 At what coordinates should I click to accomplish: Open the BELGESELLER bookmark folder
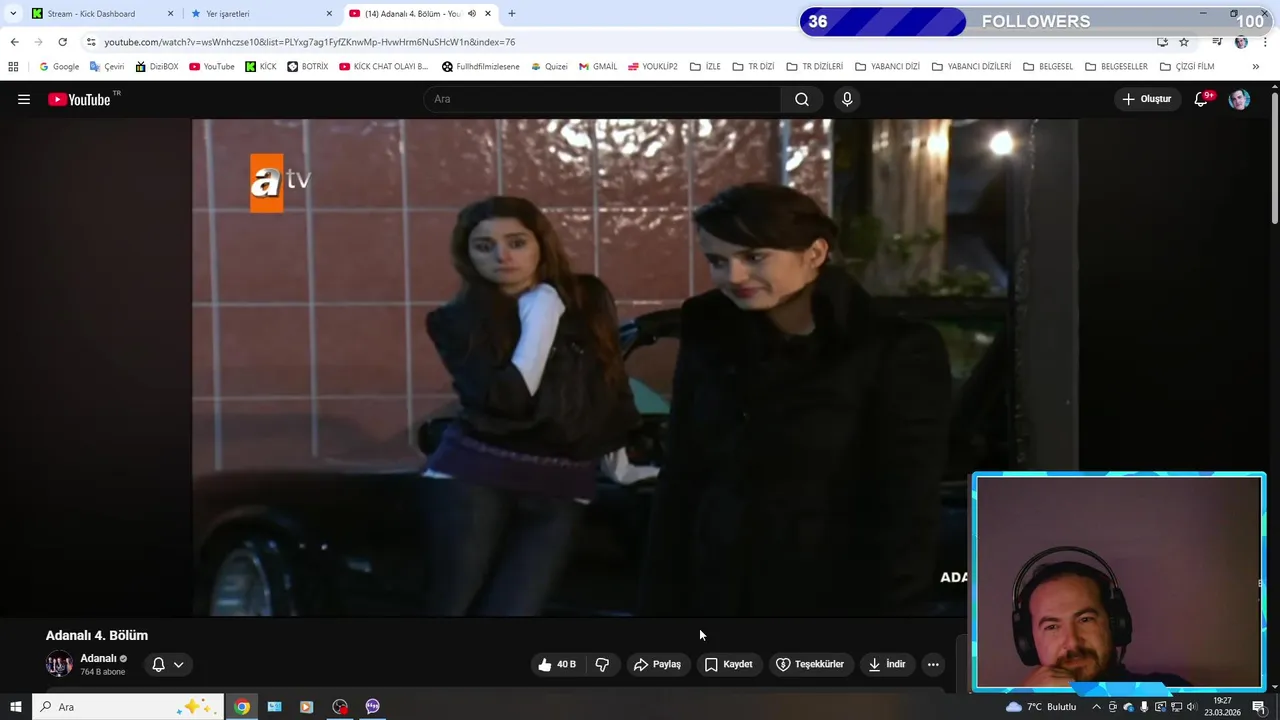(x=1116, y=67)
